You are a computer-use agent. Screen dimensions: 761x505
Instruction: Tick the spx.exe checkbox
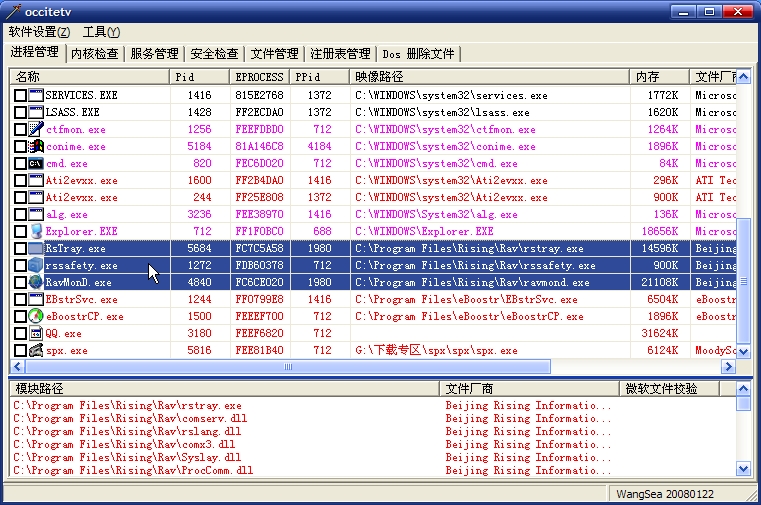point(20,350)
